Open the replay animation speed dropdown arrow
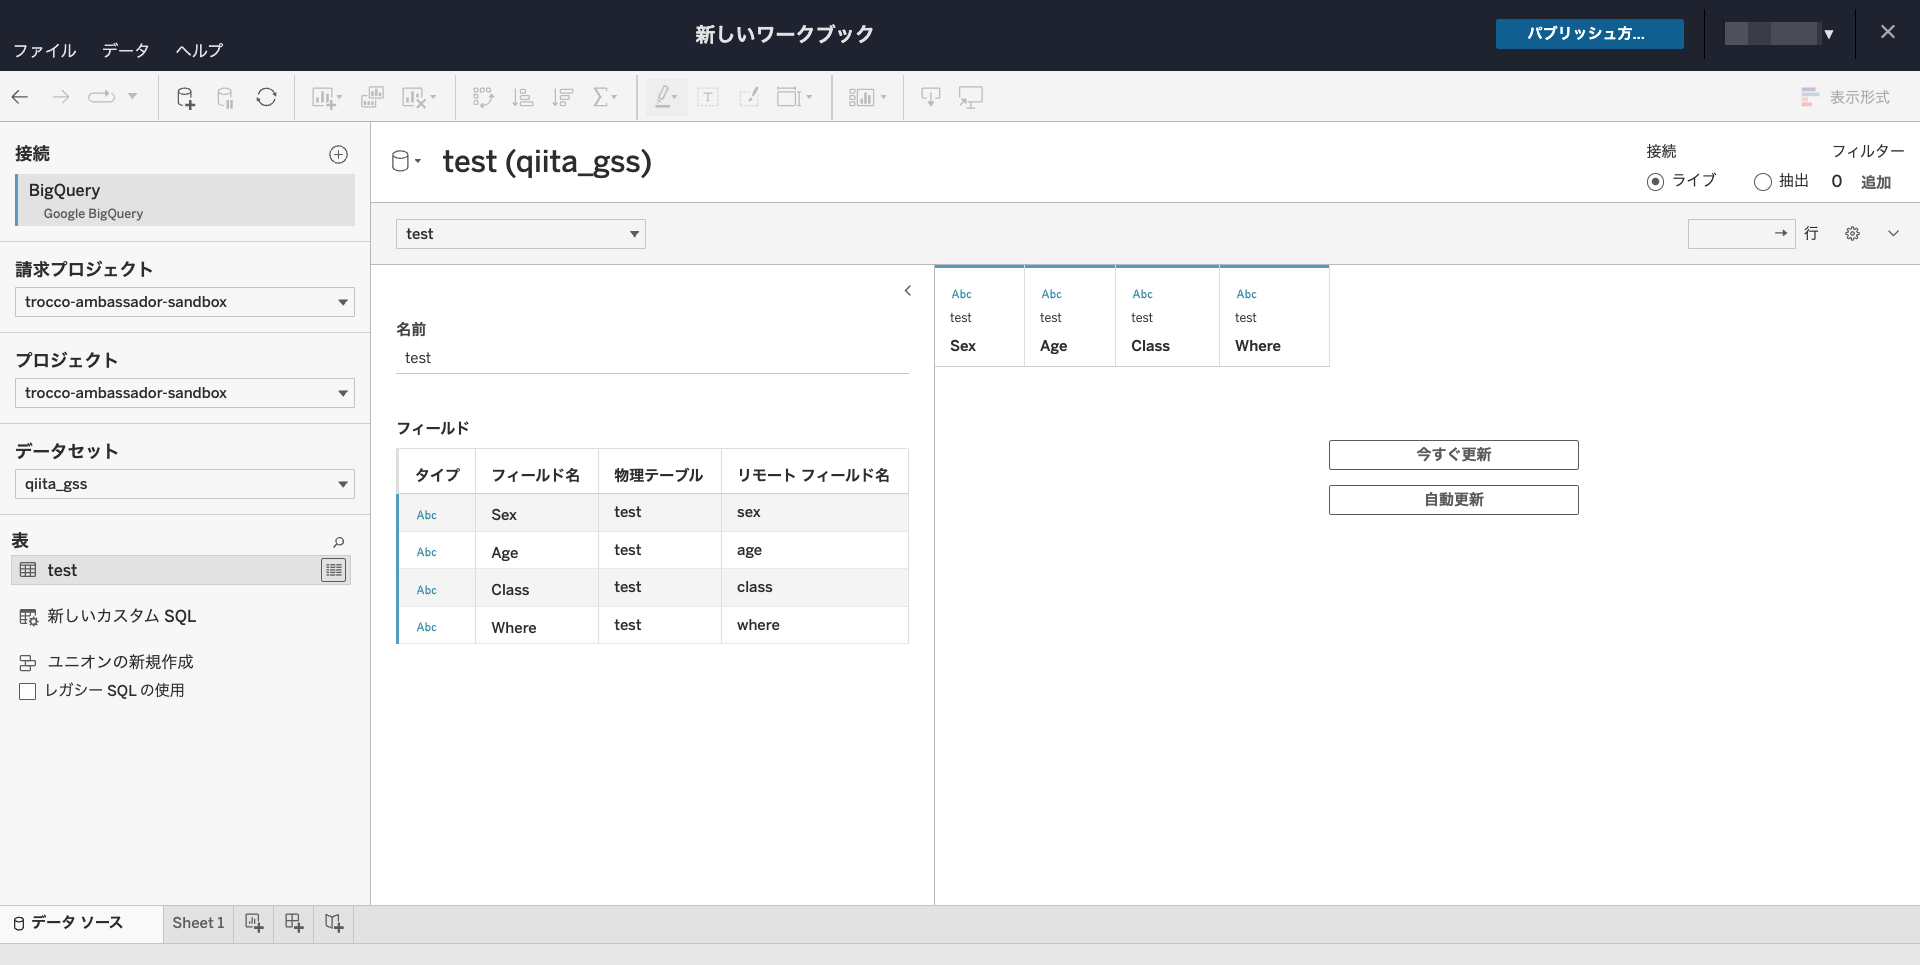The width and height of the screenshot is (1920, 965). 132,97
